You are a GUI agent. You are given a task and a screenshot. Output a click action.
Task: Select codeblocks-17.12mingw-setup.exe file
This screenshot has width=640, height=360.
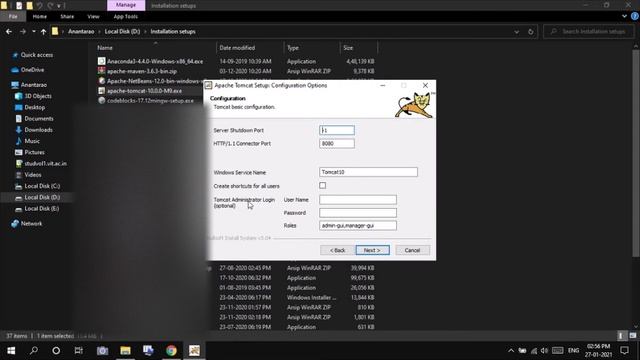[x=150, y=100]
